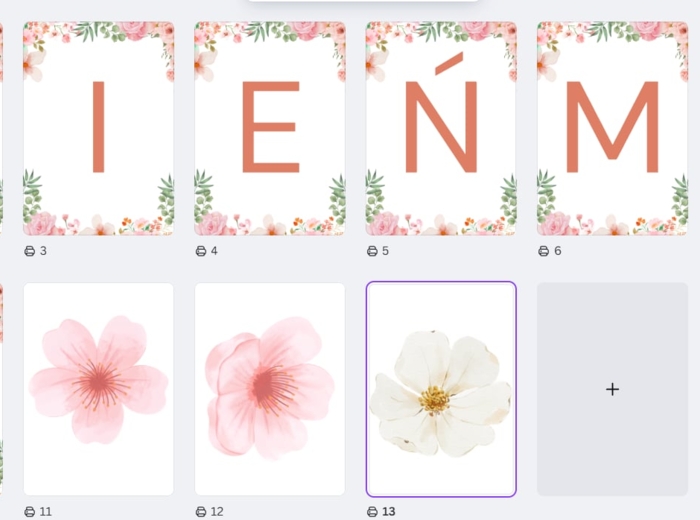The height and width of the screenshot is (520, 700).
Task: Click the page number label 13
Action: 389,512
